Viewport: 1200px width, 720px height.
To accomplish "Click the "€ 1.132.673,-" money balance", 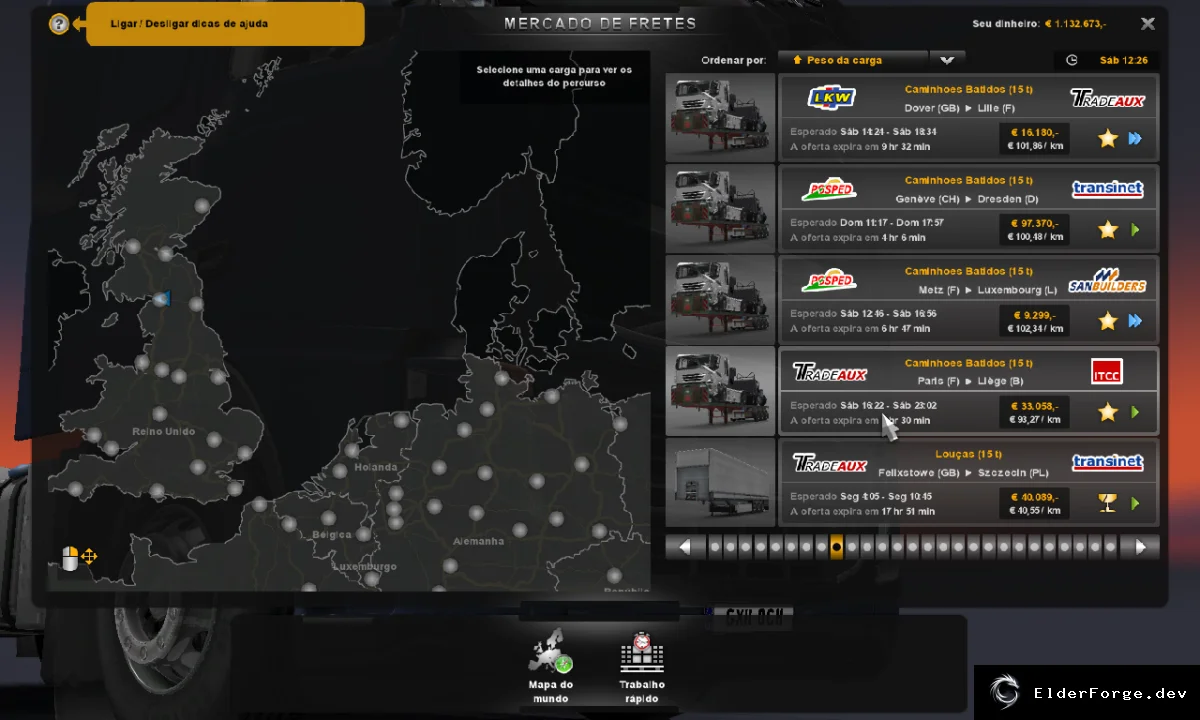I will coord(1076,24).
